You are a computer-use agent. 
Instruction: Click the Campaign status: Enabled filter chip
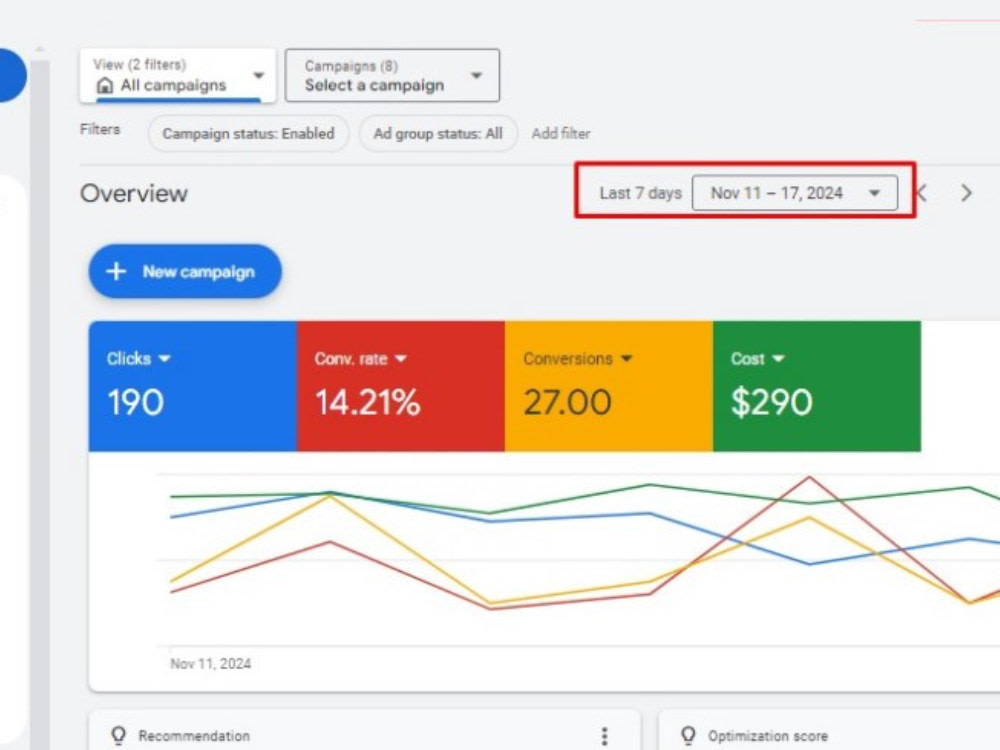coord(249,133)
